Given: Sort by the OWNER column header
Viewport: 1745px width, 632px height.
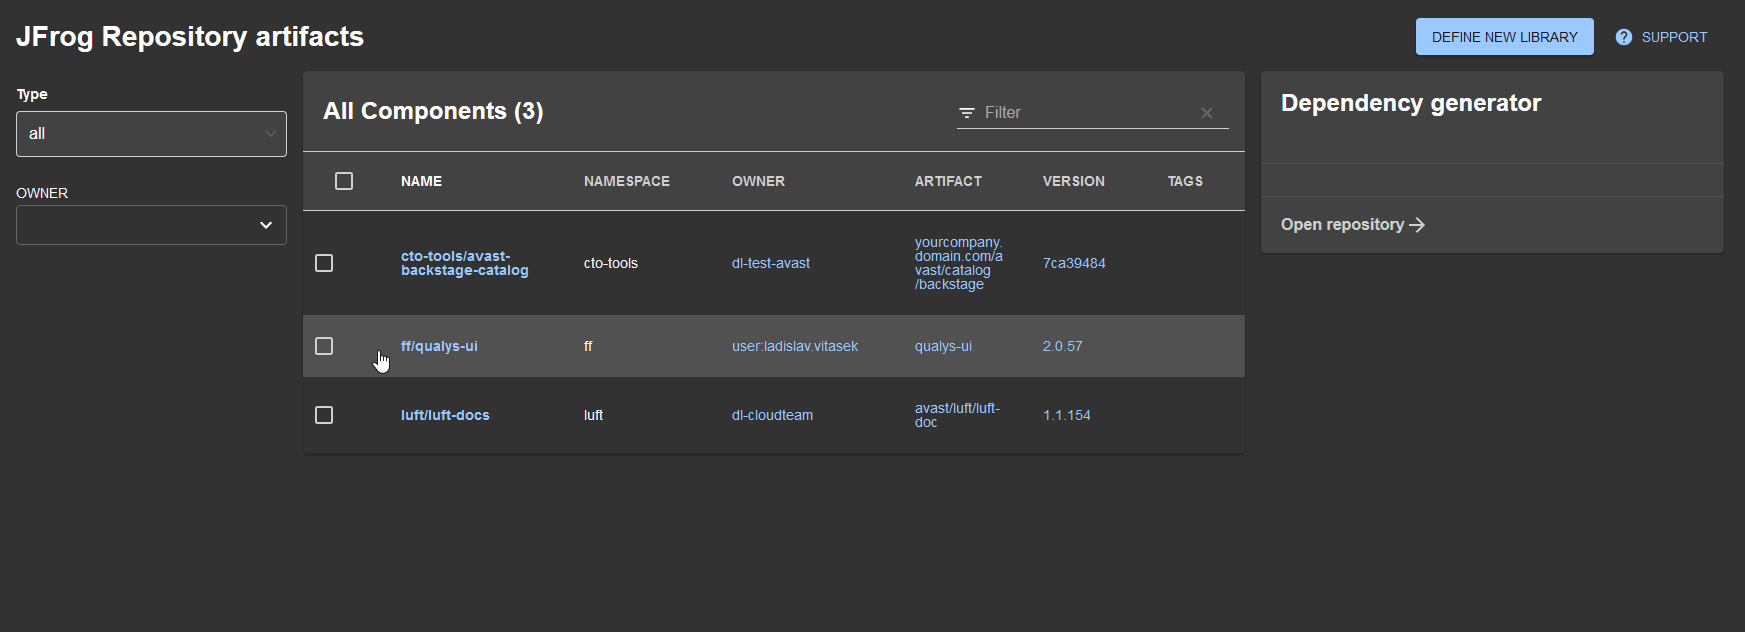Looking at the screenshot, I should click(x=758, y=181).
